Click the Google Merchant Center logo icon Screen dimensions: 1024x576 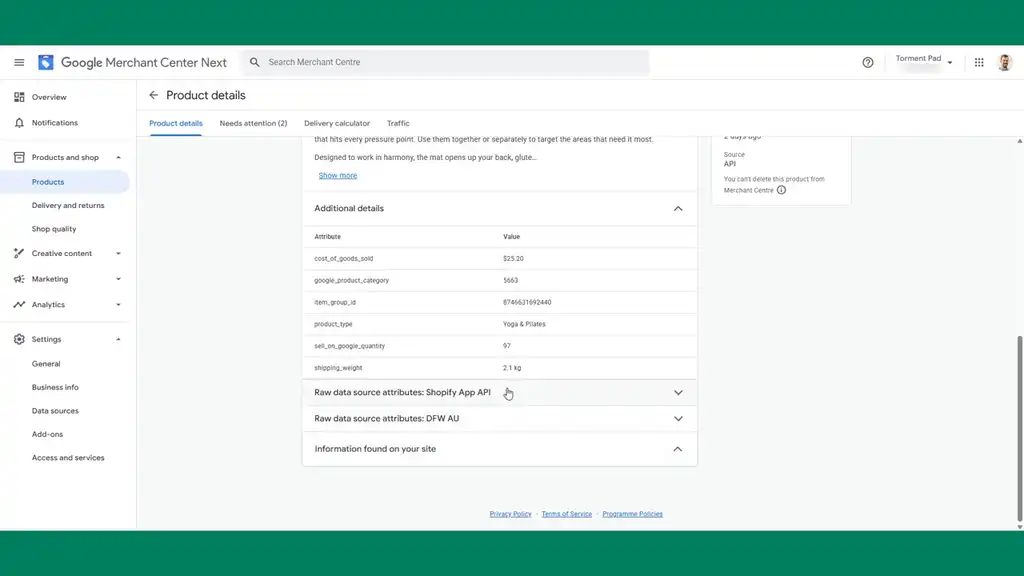tap(46, 63)
